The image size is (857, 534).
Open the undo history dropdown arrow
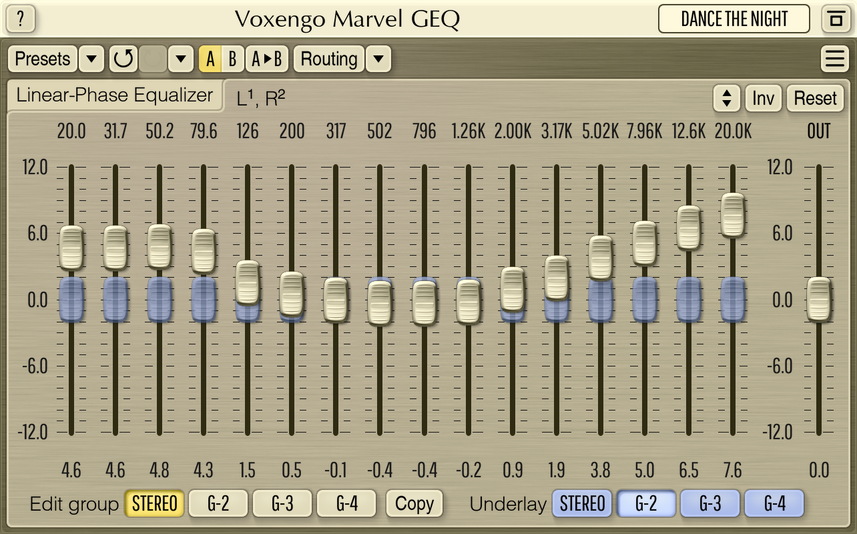pos(180,59)
